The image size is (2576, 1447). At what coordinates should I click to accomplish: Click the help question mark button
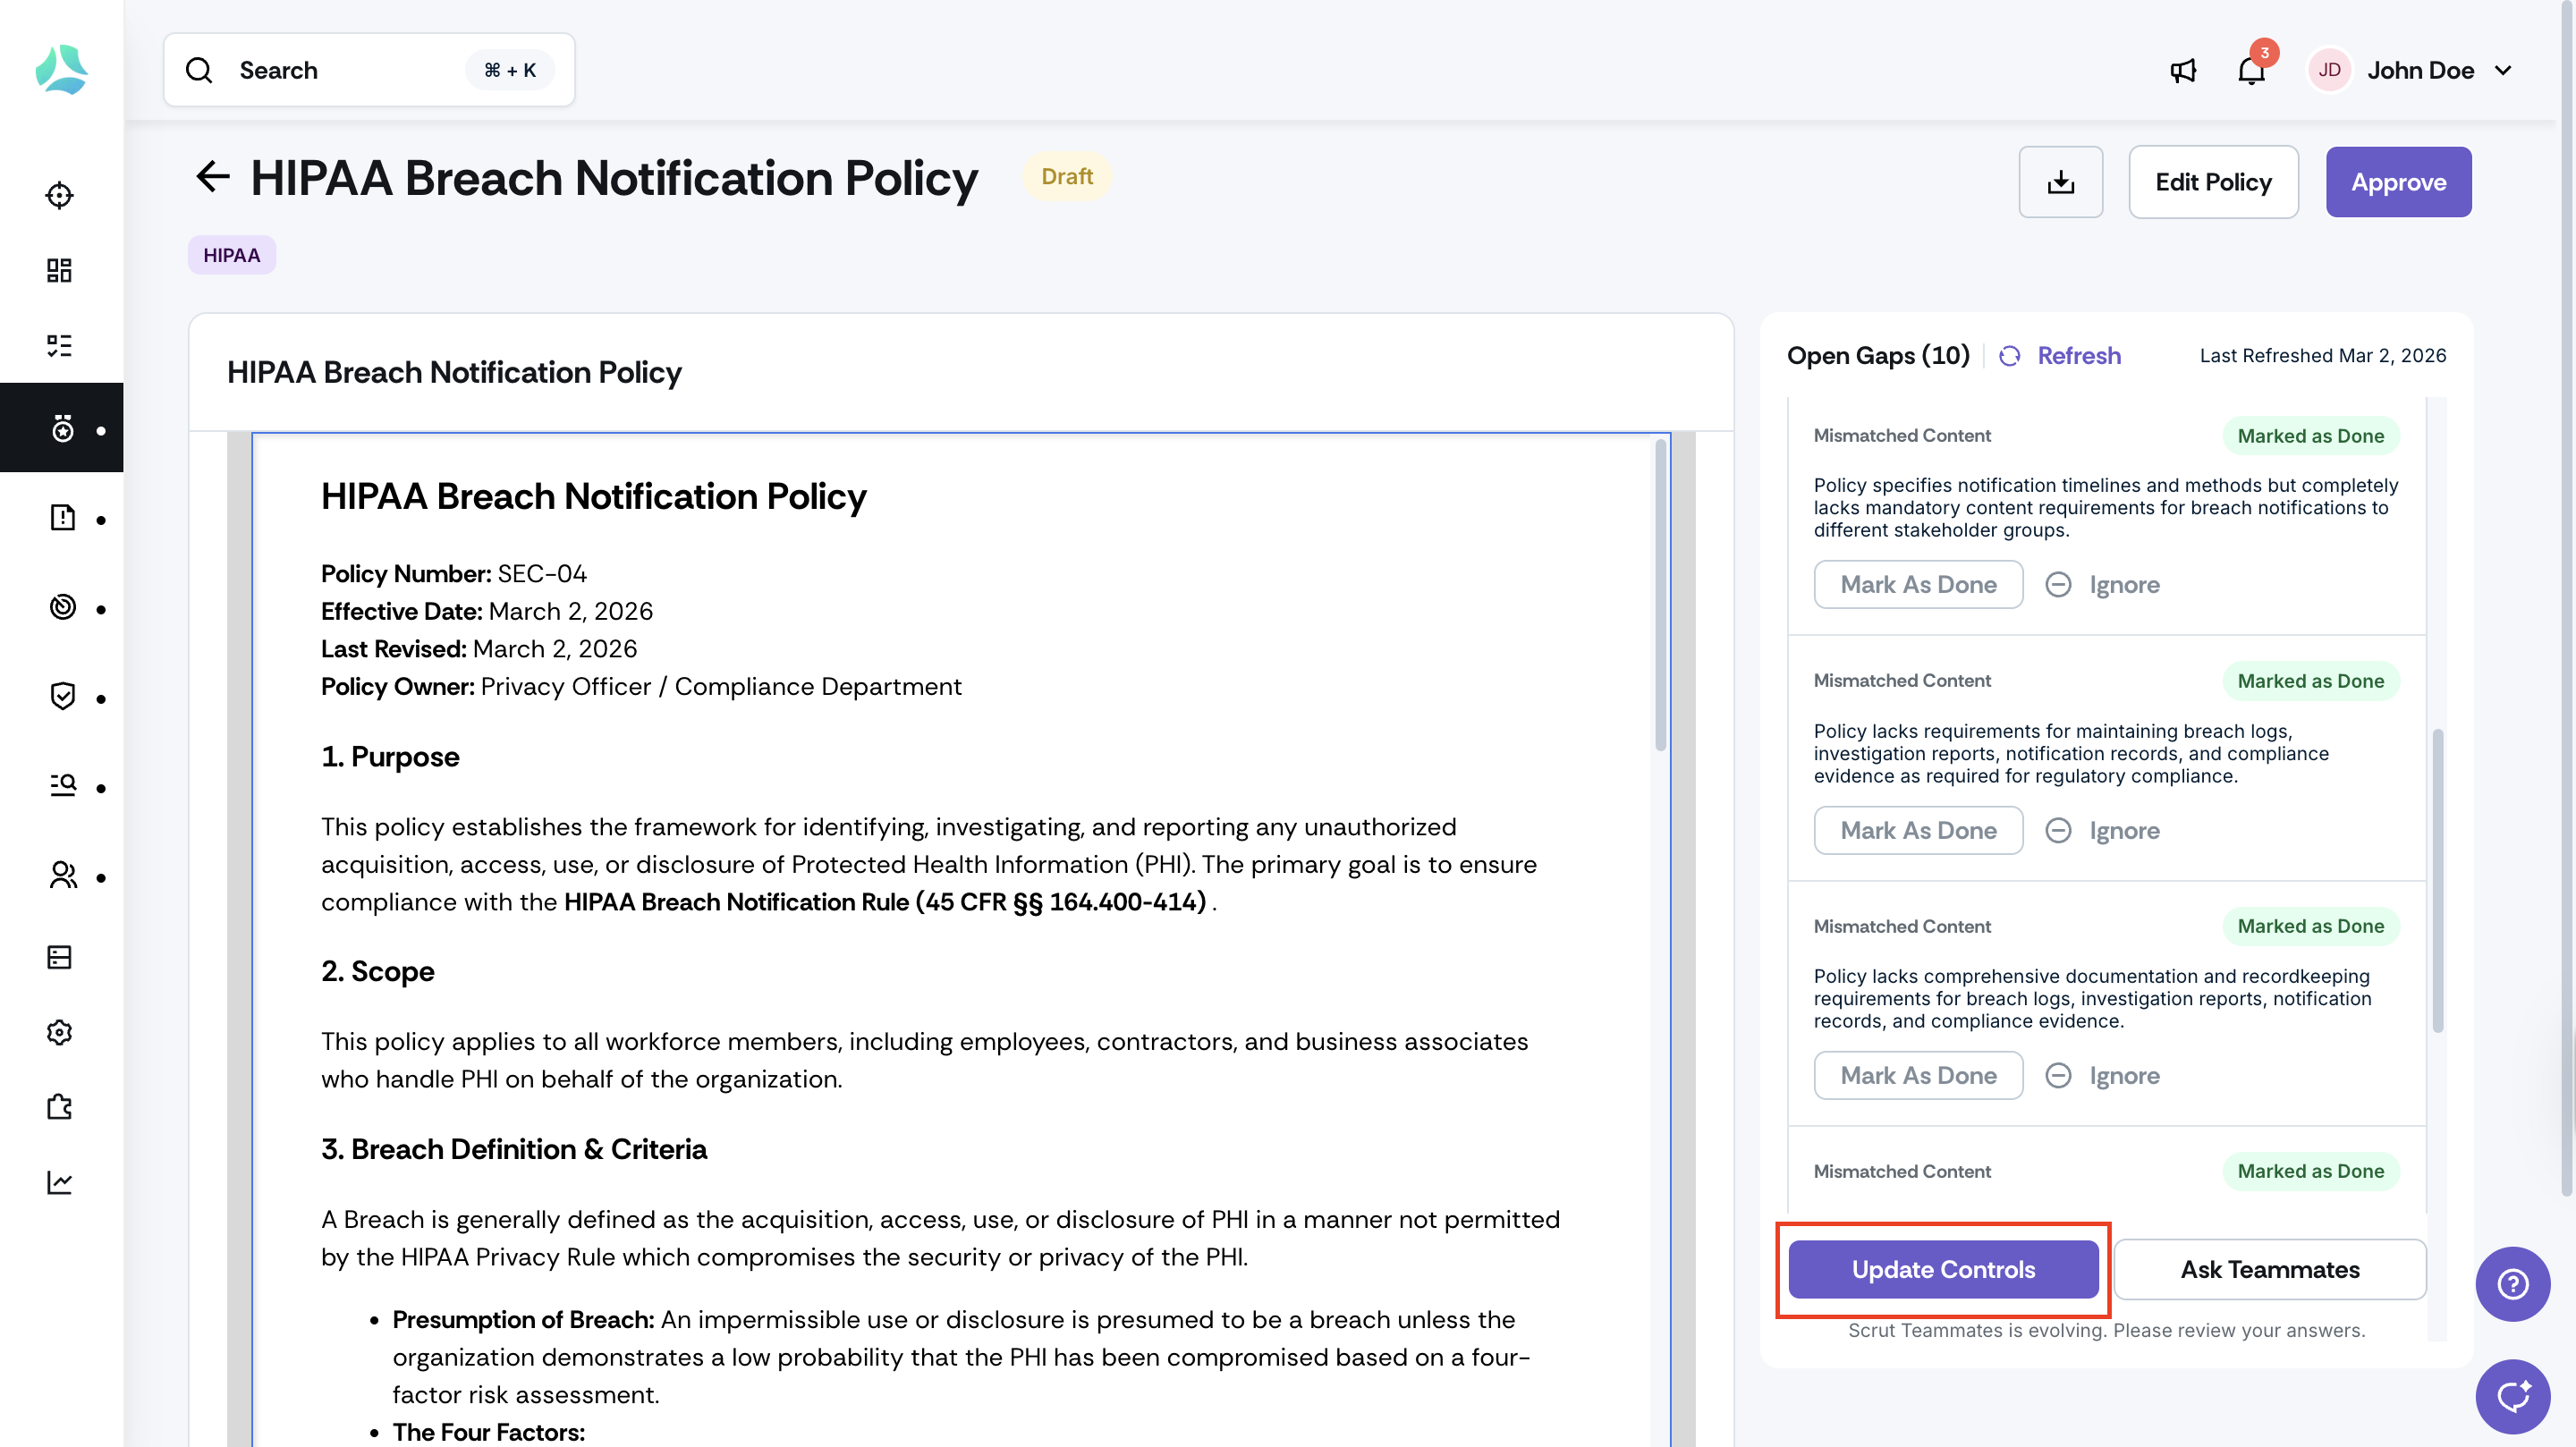point(2512,1284)
